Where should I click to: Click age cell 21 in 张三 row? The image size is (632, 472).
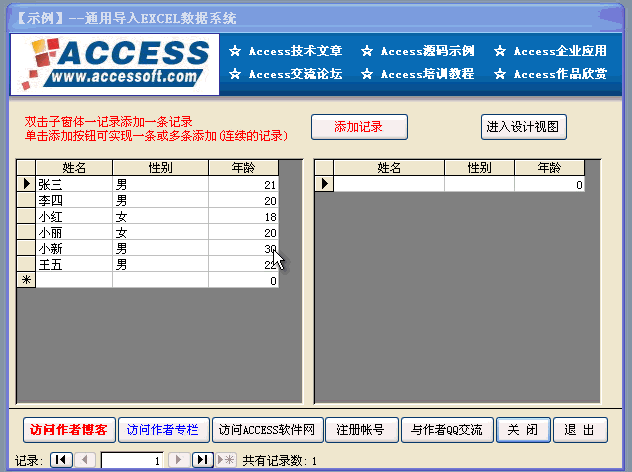click(x=243, y=184)
